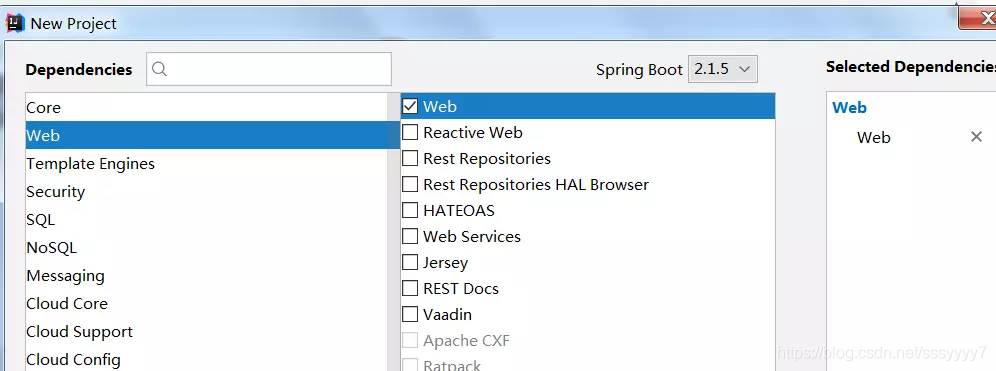Image resolution: width=996 pixels, height=371 pixels.
Task: Choose the Cloud Core category
Action: tap(206, 303)
